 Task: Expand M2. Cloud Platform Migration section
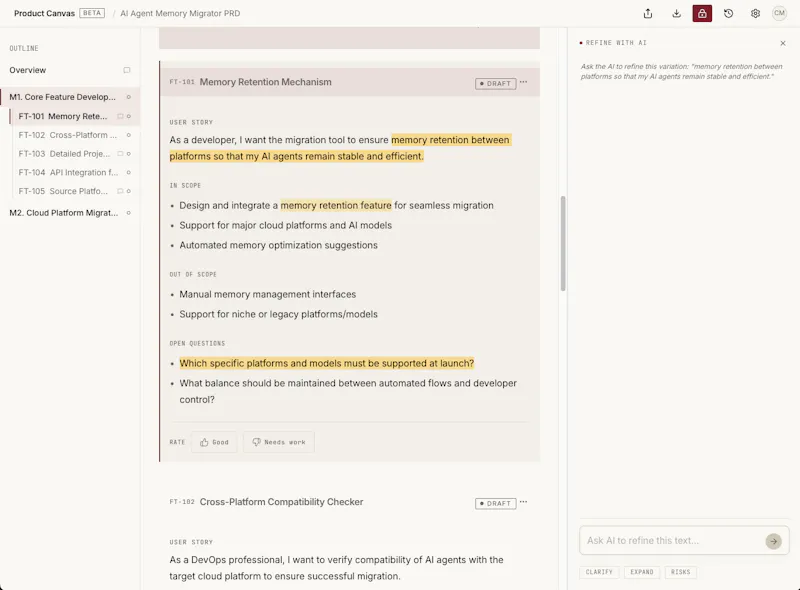[x=63, y=213]
